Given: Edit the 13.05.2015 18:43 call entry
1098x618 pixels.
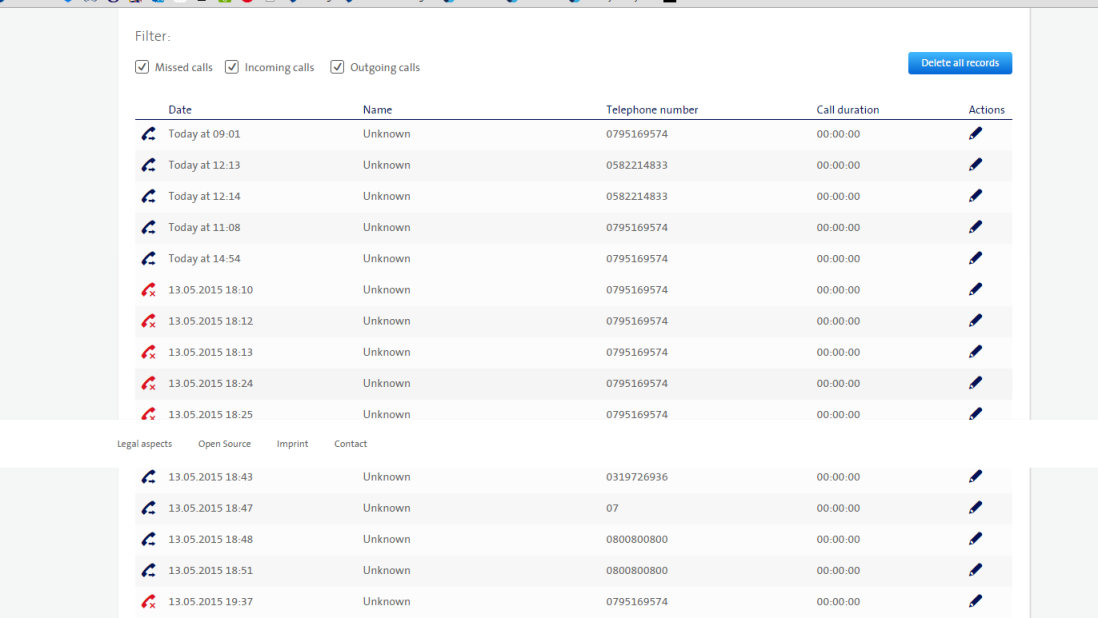Looking at the screenshot, I should pyautogui.click(x=975, y=477).
